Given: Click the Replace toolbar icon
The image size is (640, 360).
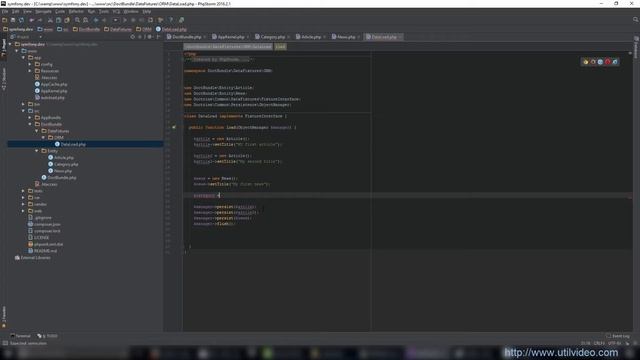Looking at the screenshot, I should (x=86, y=20).
